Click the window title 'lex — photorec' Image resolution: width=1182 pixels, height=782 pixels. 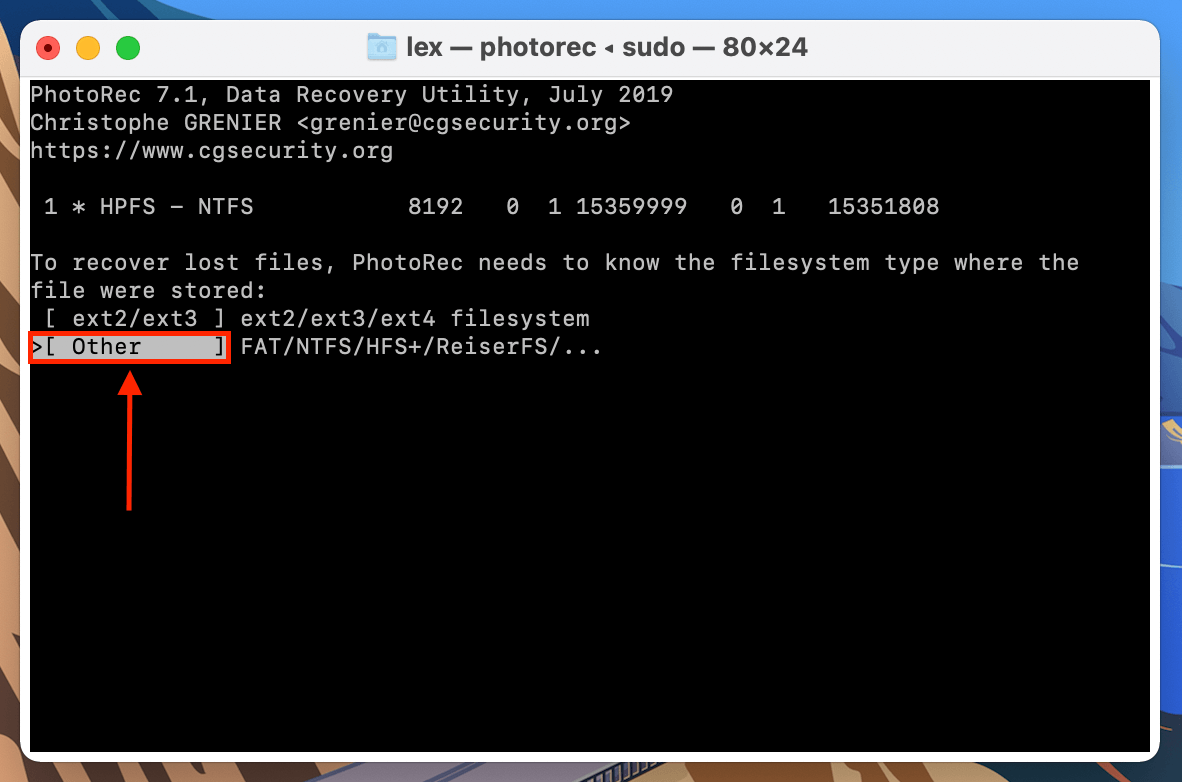pyautogui.click(x=501, y=48)
